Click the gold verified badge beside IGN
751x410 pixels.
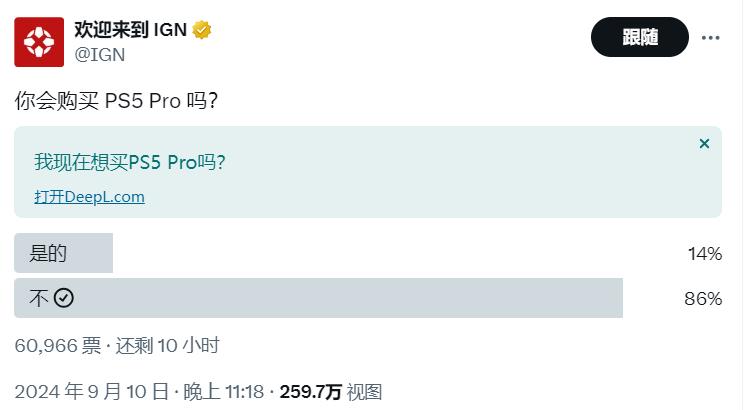coord(202,30)
